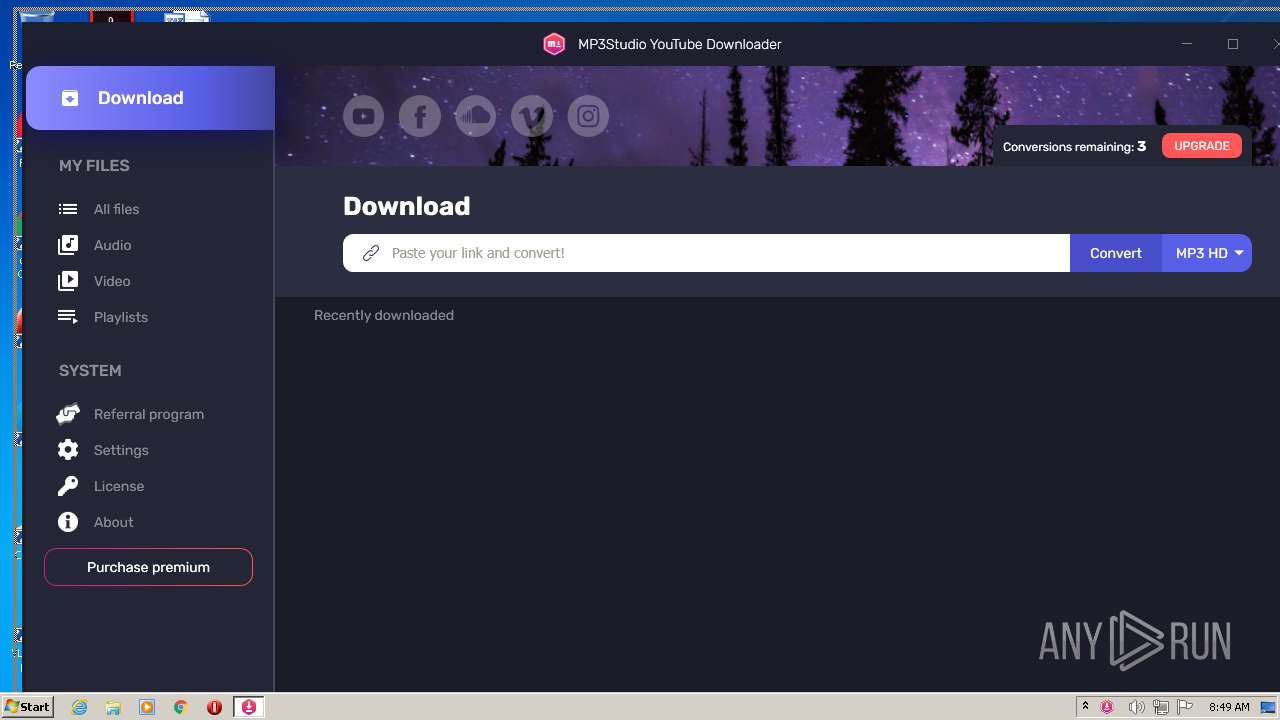The image size is (1280, 720).
Task: Maximize the MP3Studio window
Action: [1233, 44]
